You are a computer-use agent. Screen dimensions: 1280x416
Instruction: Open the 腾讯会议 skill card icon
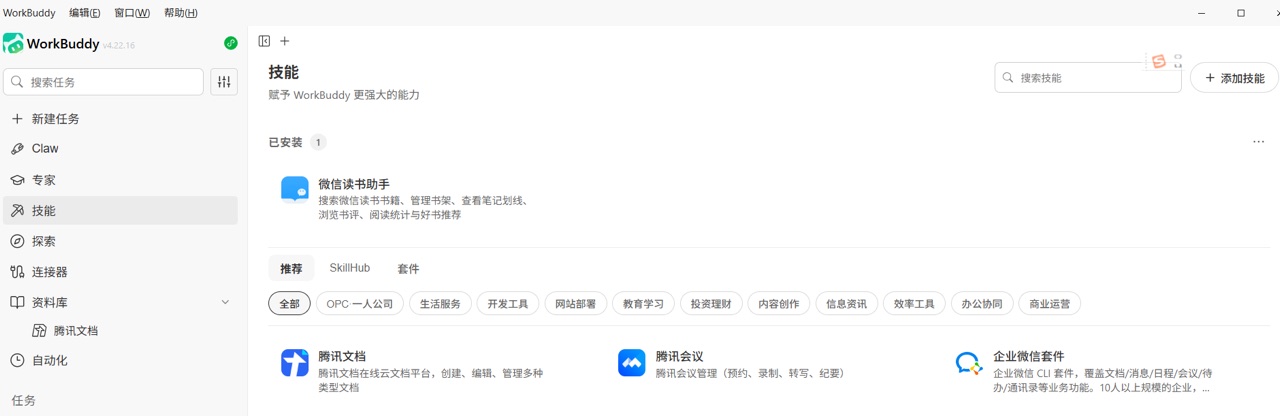[632, 363]
